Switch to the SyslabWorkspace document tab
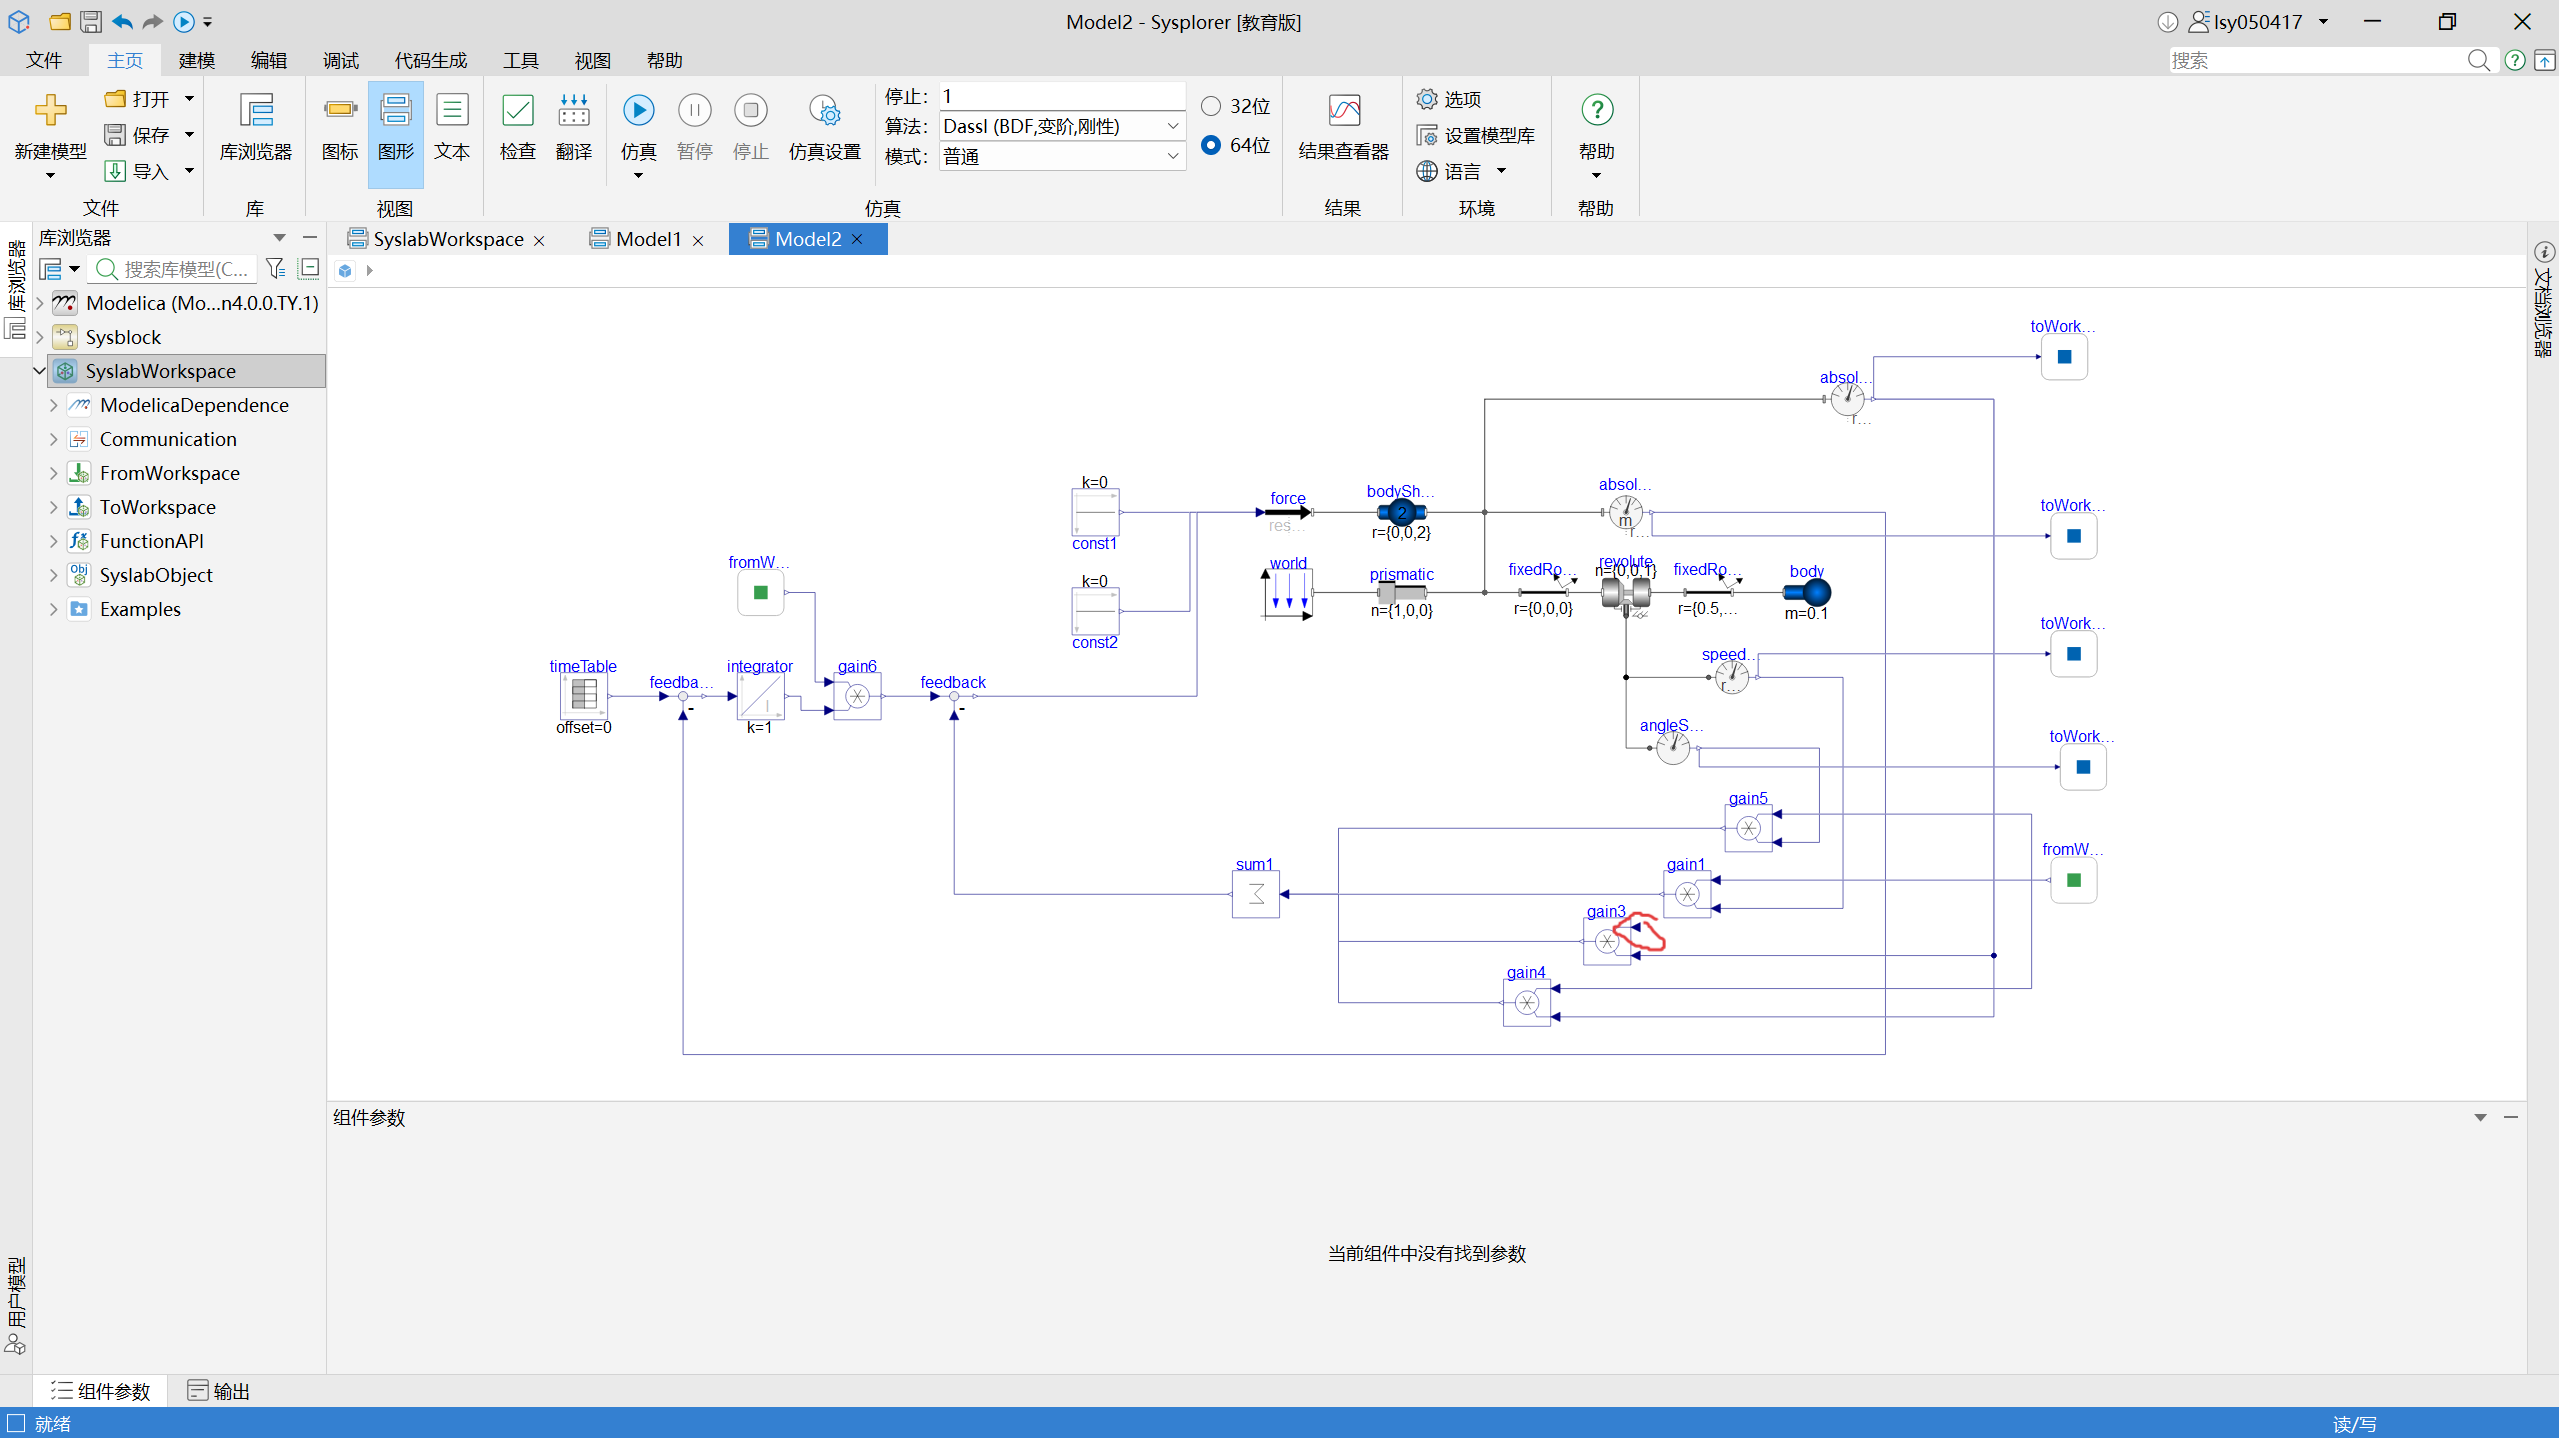 447,239
